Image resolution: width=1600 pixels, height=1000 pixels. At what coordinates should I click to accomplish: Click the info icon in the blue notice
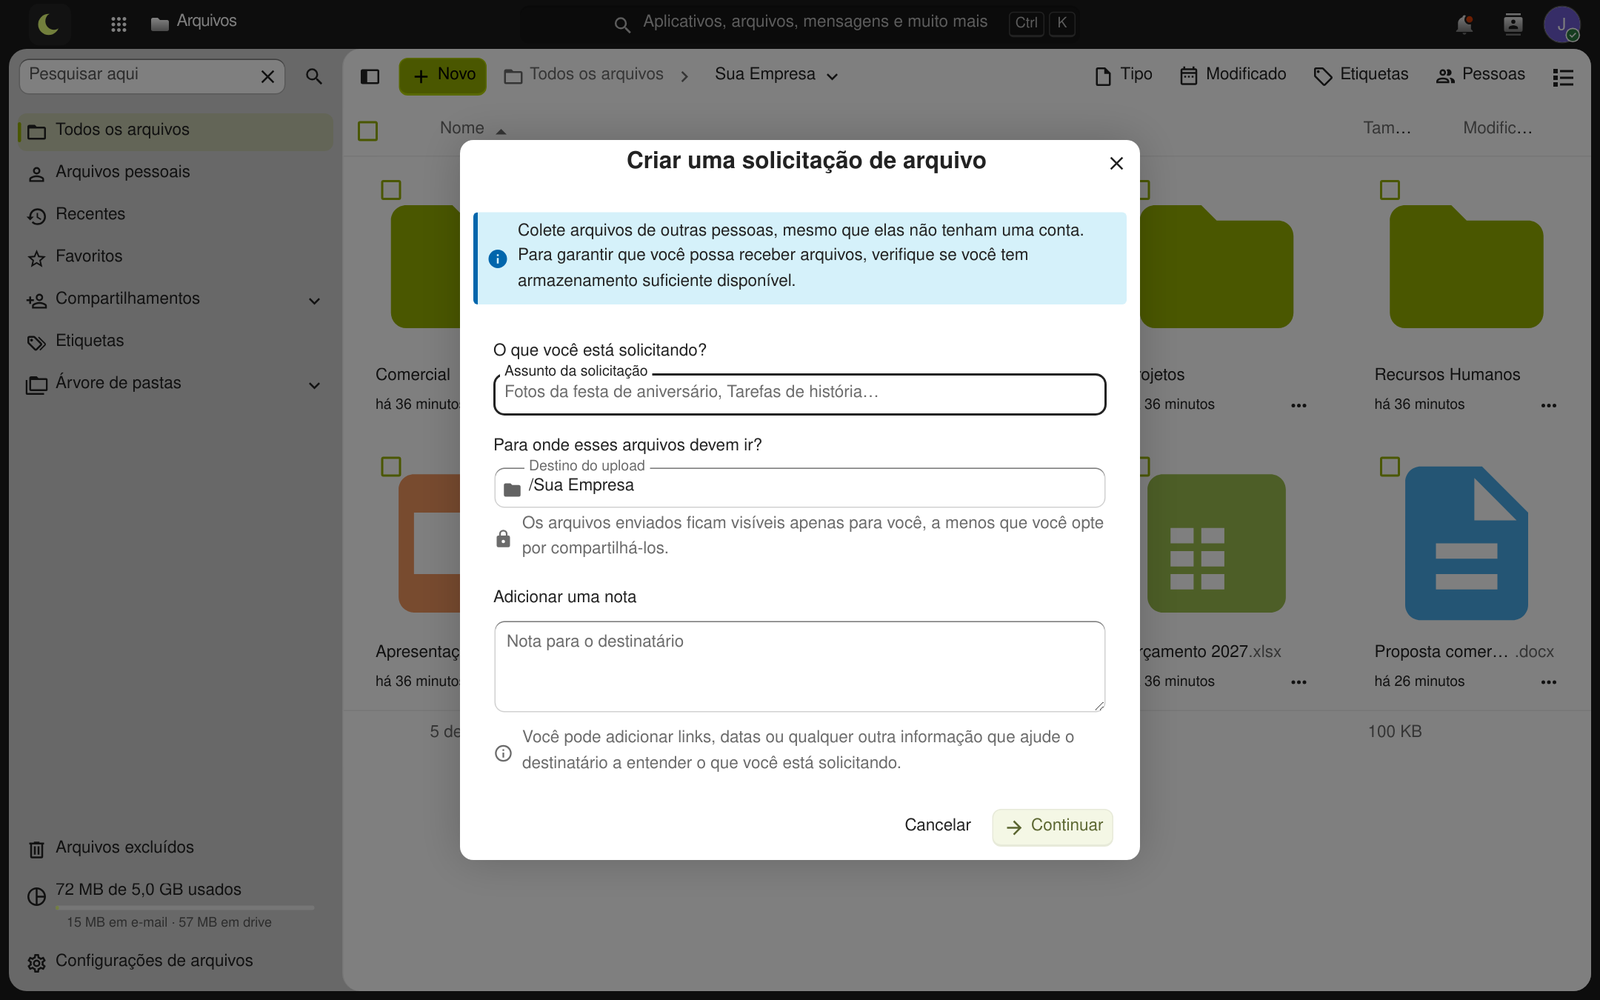[x=497, y=258]
